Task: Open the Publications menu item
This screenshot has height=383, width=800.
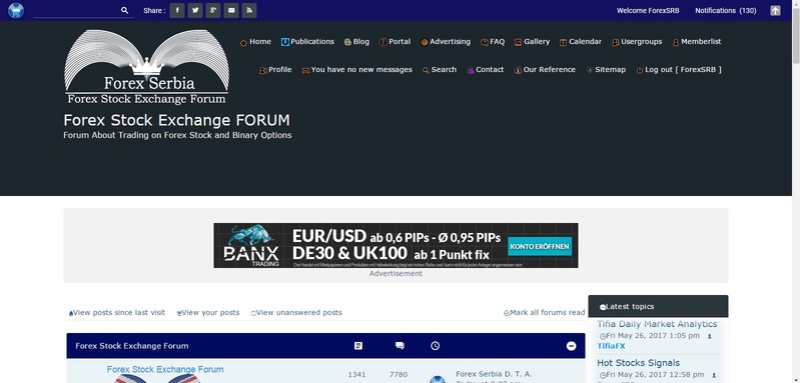Action: (308, 42)
